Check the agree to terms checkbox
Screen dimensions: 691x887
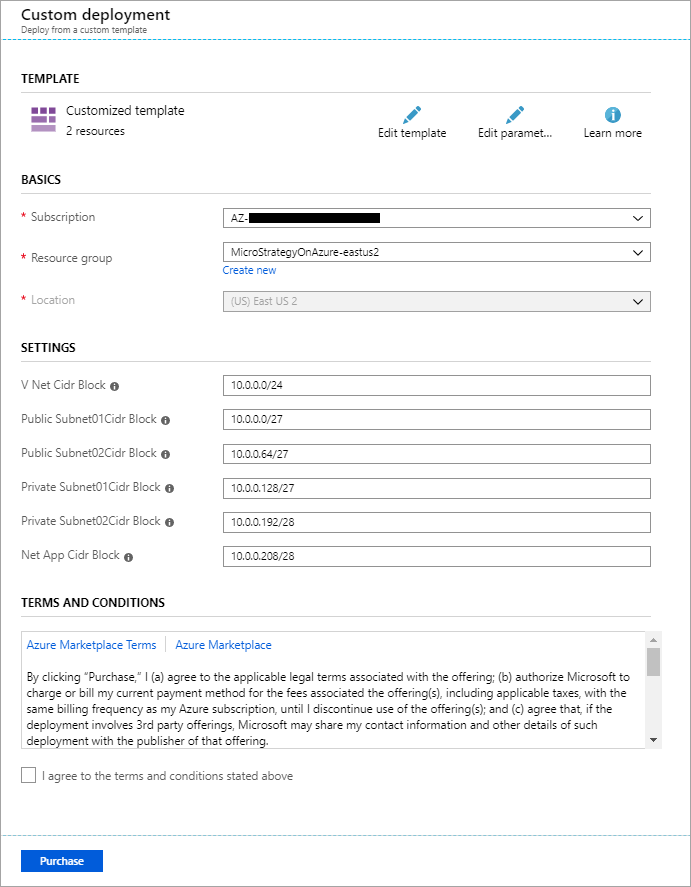(x=29, y=776)
